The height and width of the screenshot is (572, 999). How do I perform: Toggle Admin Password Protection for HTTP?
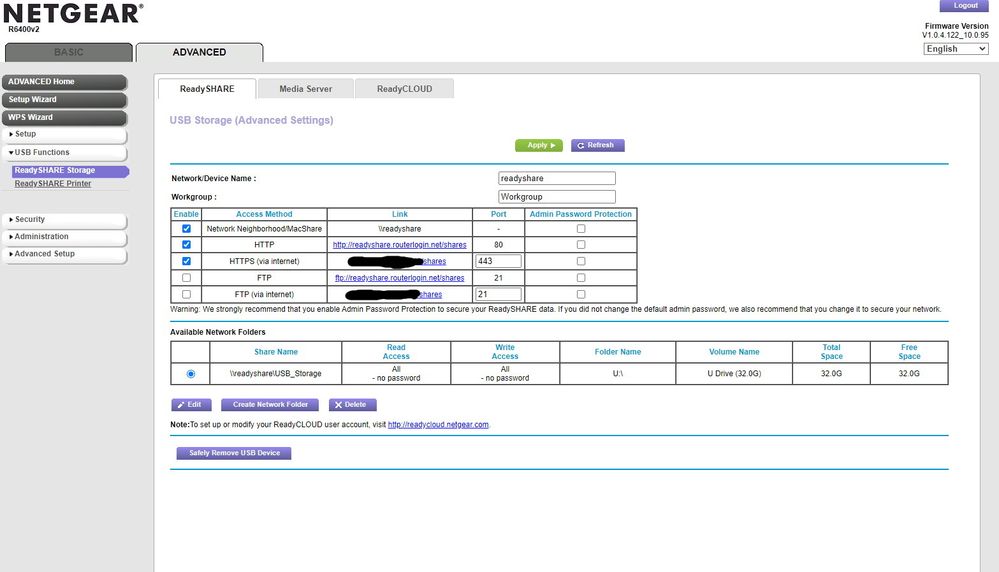click(x=581, y=245)
